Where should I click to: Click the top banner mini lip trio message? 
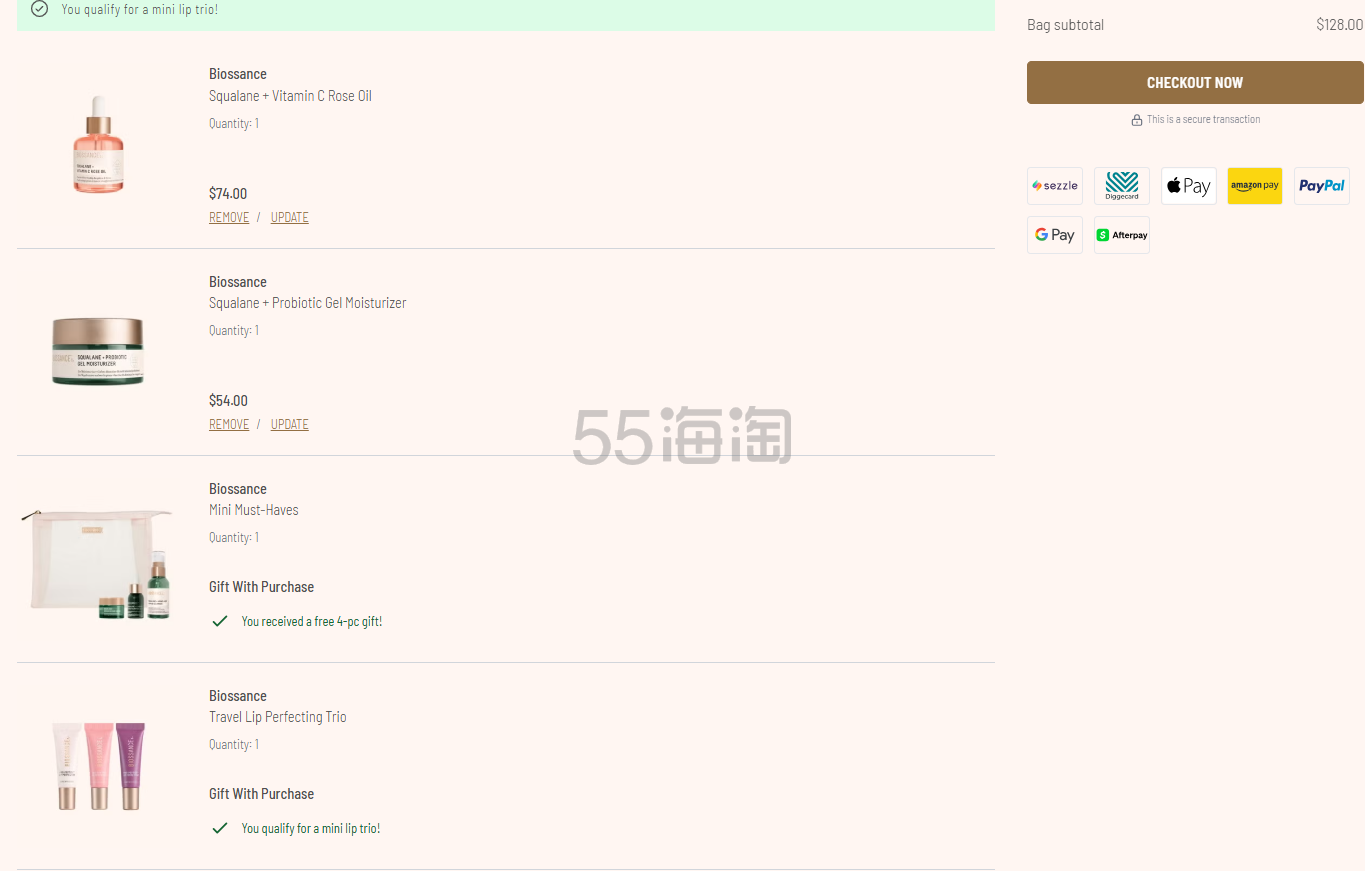tap(140, 9)
